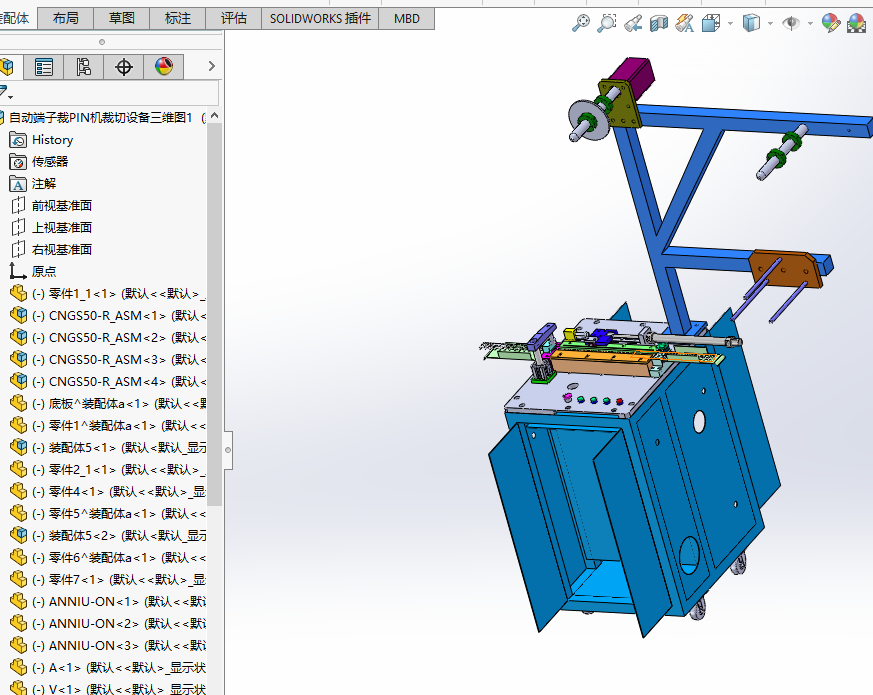Click the Previous View icon
The width and height of the screenshot is (873, 695).
coord(633,23)
